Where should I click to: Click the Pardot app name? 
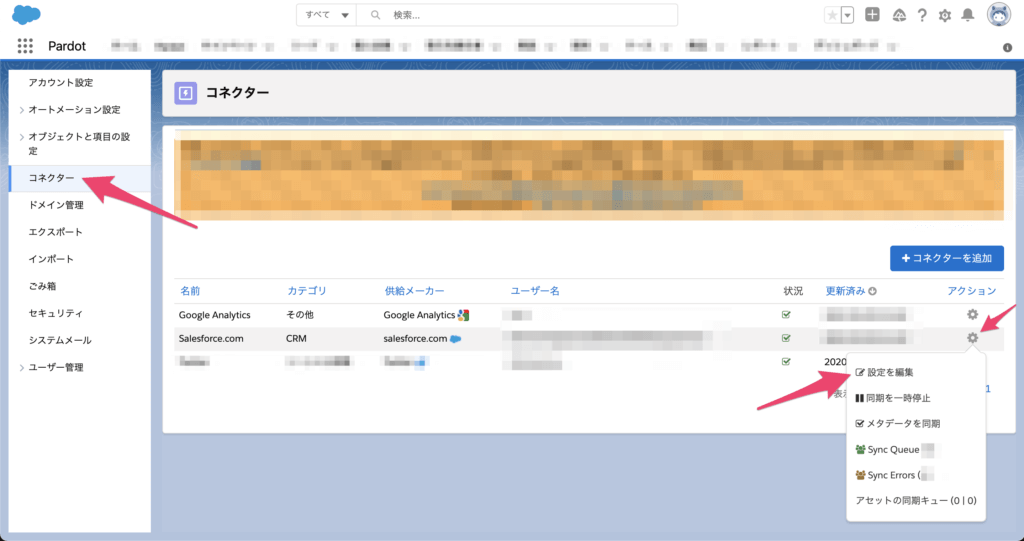67,46
